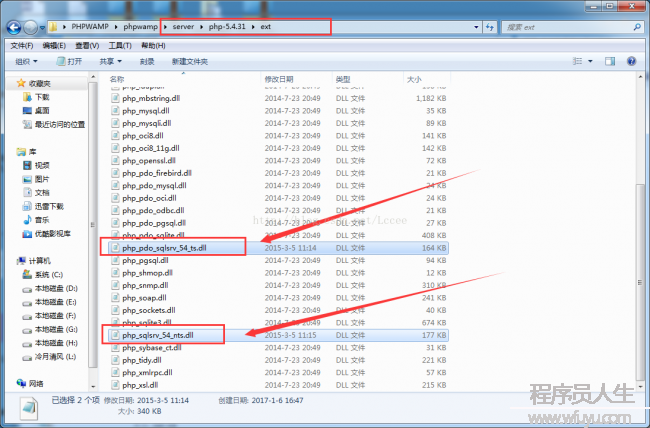Open the 组织 dropdown menu

coord(26,61)
